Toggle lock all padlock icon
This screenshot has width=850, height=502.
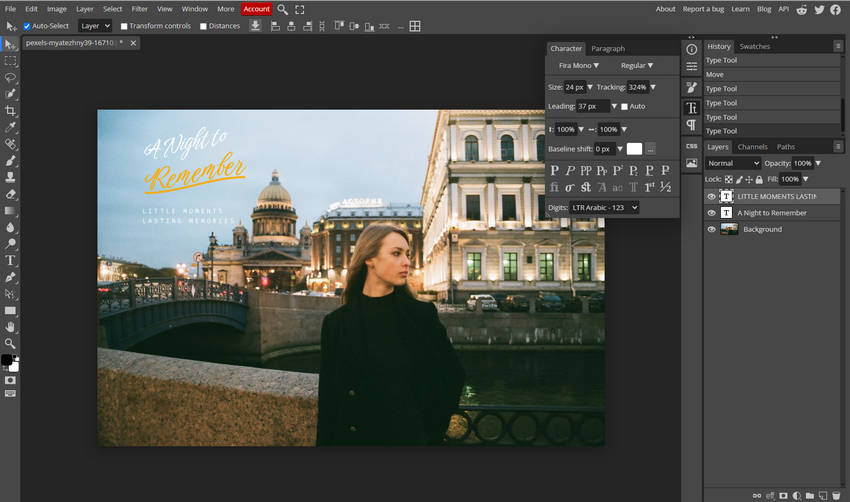click(x=759, y=179)
